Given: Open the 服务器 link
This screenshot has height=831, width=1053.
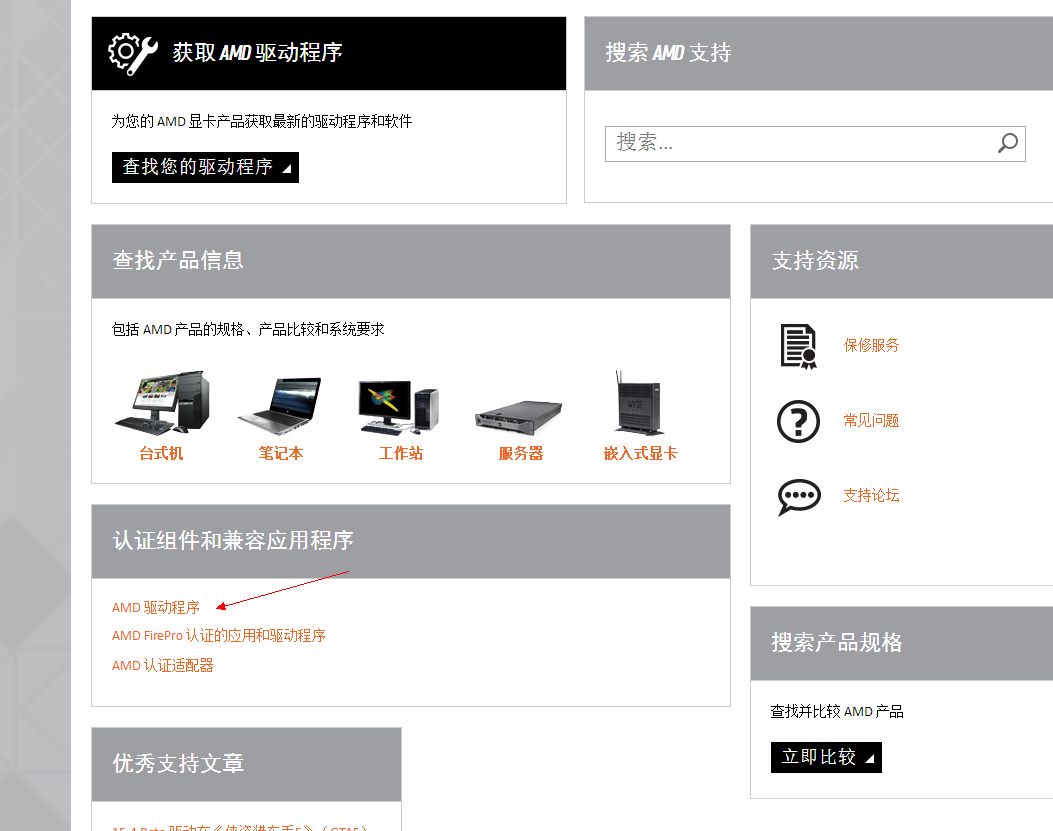Looking at the screenshot, I should point(520,453).
